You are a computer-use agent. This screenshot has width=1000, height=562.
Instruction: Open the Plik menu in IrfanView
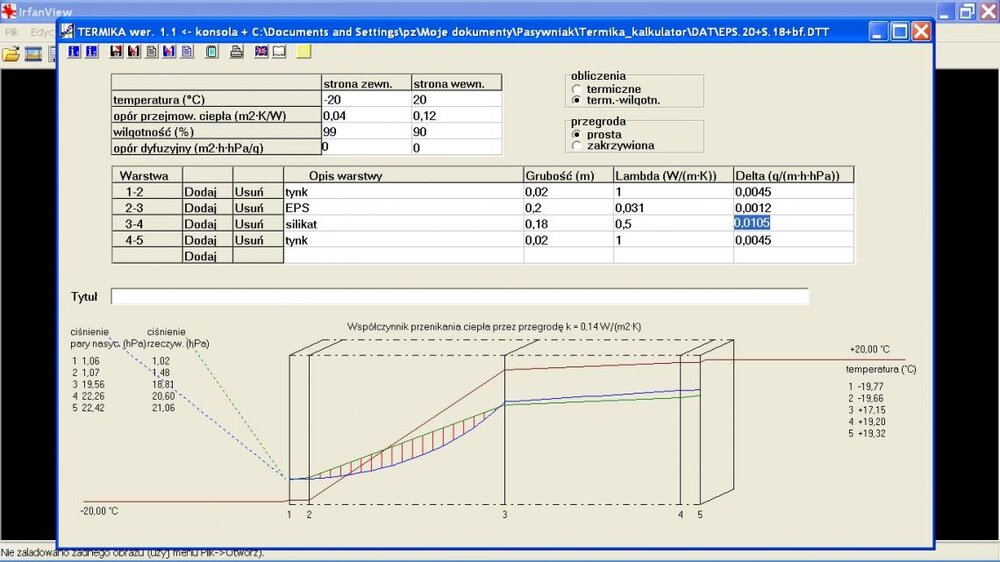tap(12, 32)
